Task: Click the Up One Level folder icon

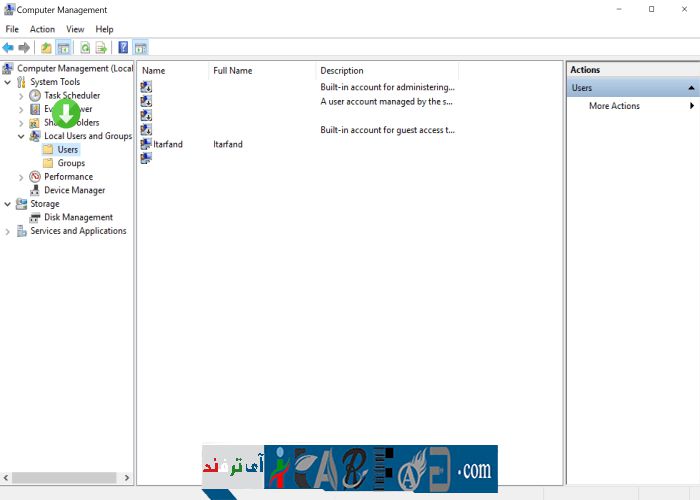Action: pos(46,47)
